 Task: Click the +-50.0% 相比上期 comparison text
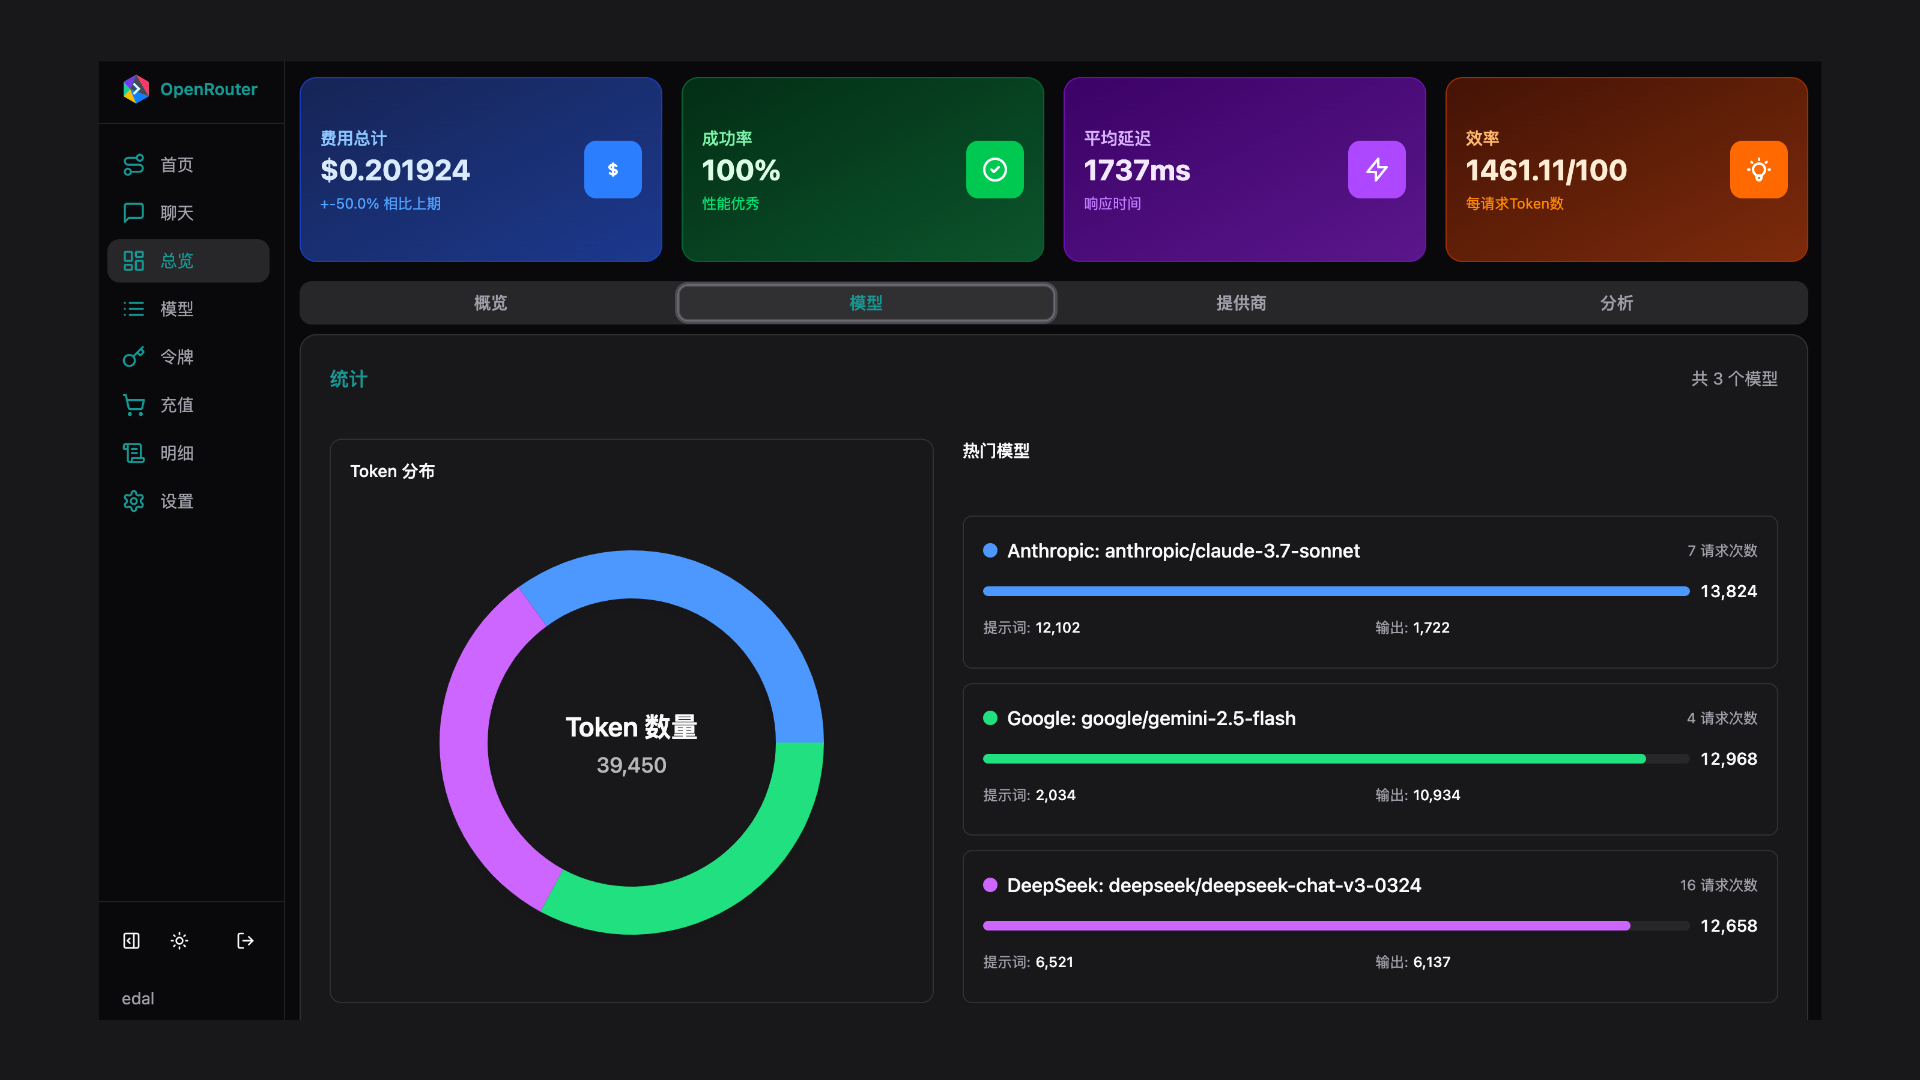(380, 204)
